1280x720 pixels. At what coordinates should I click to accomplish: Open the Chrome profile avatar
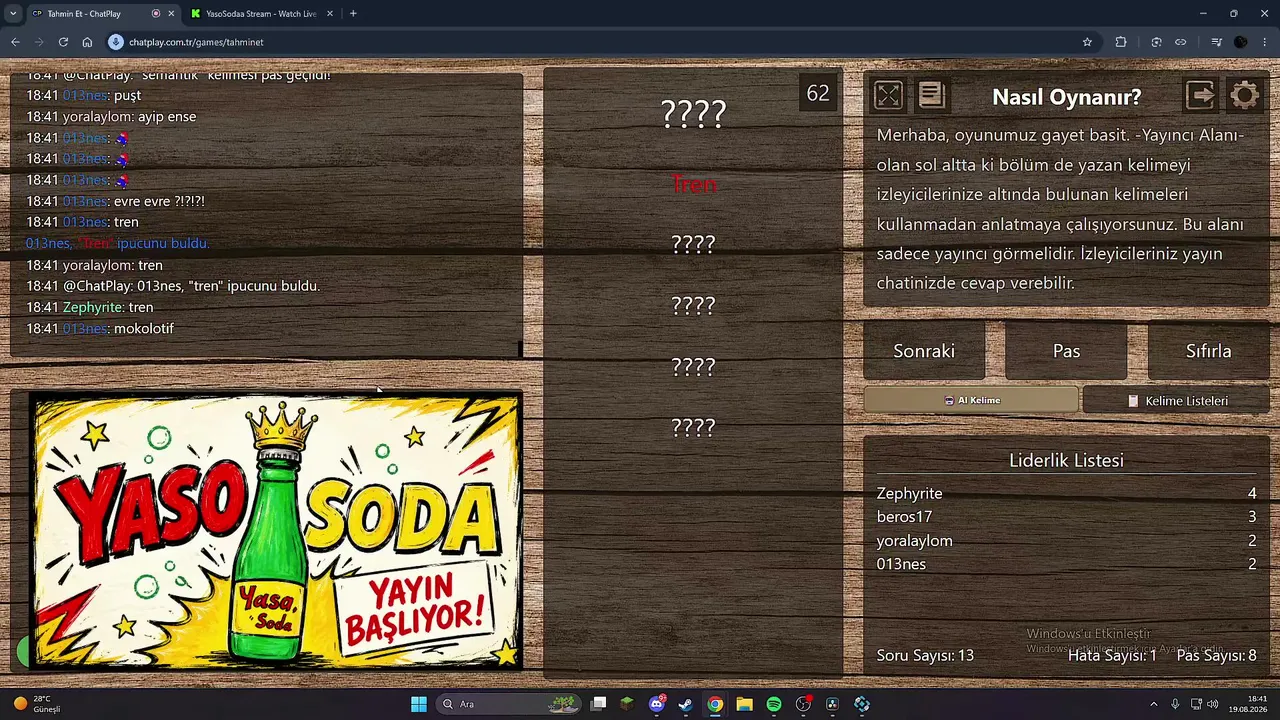[1241, 42]
